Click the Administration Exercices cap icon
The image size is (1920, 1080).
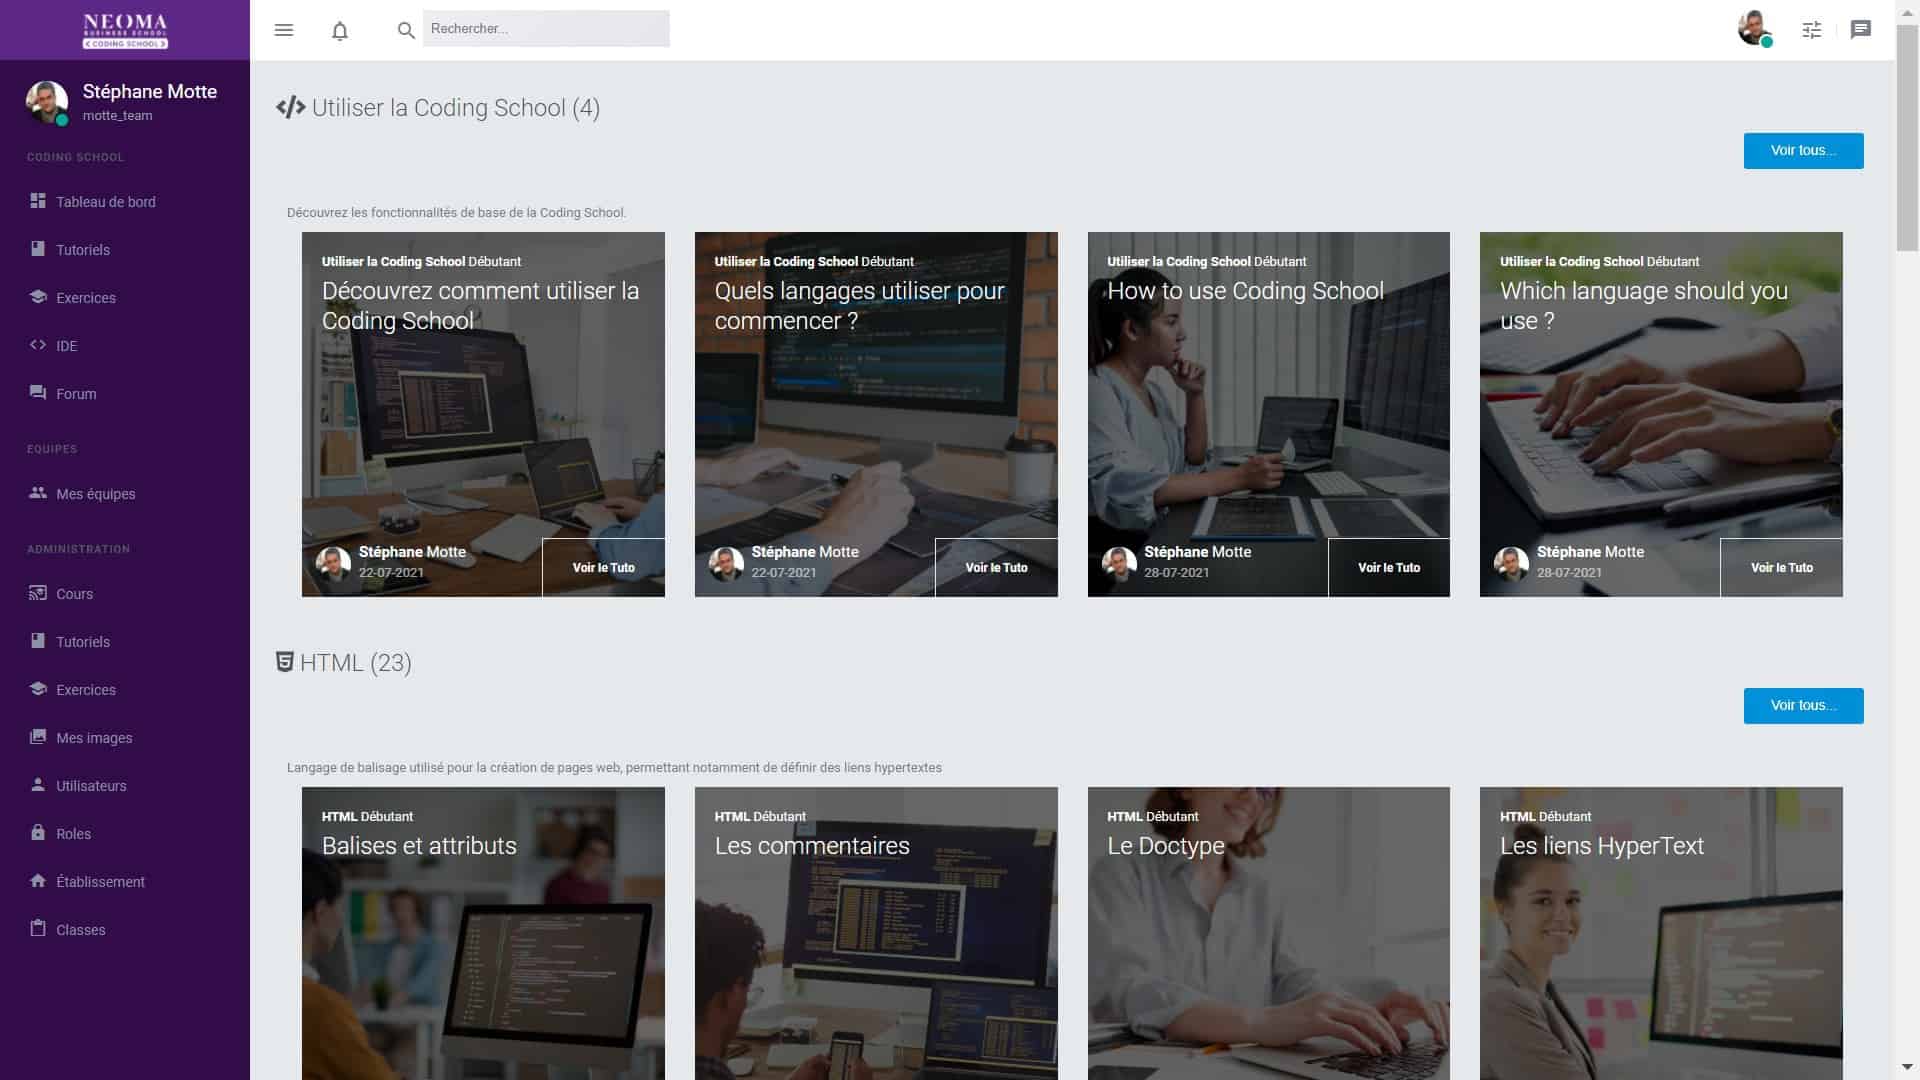pos(38,689)
